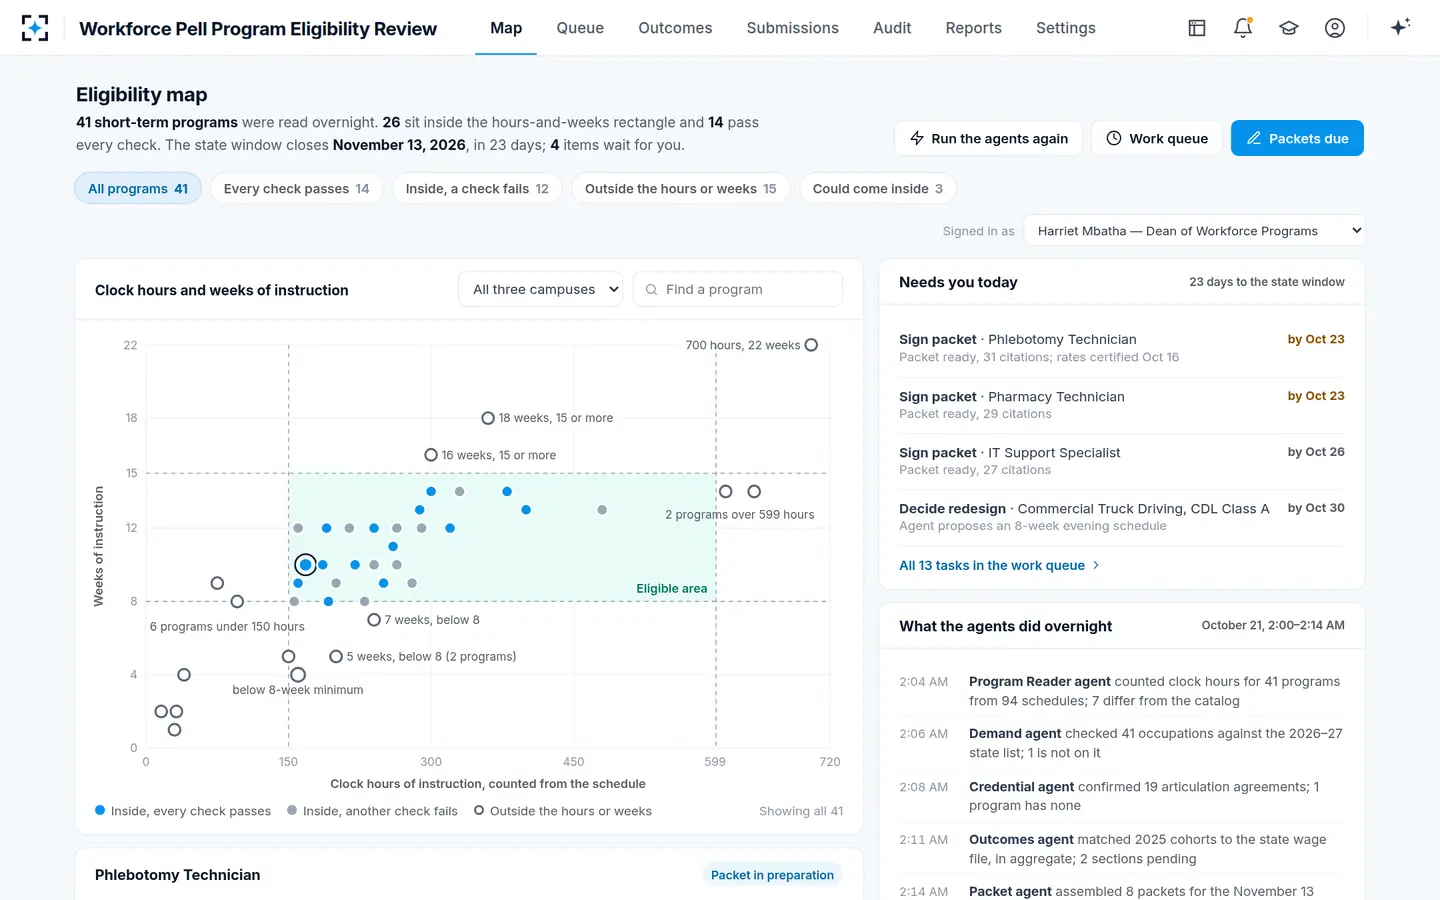The image size is (1440, 900).
Task: Click Inside, another check fails legend
Action: pyautogui.click(x=372, y=811)
